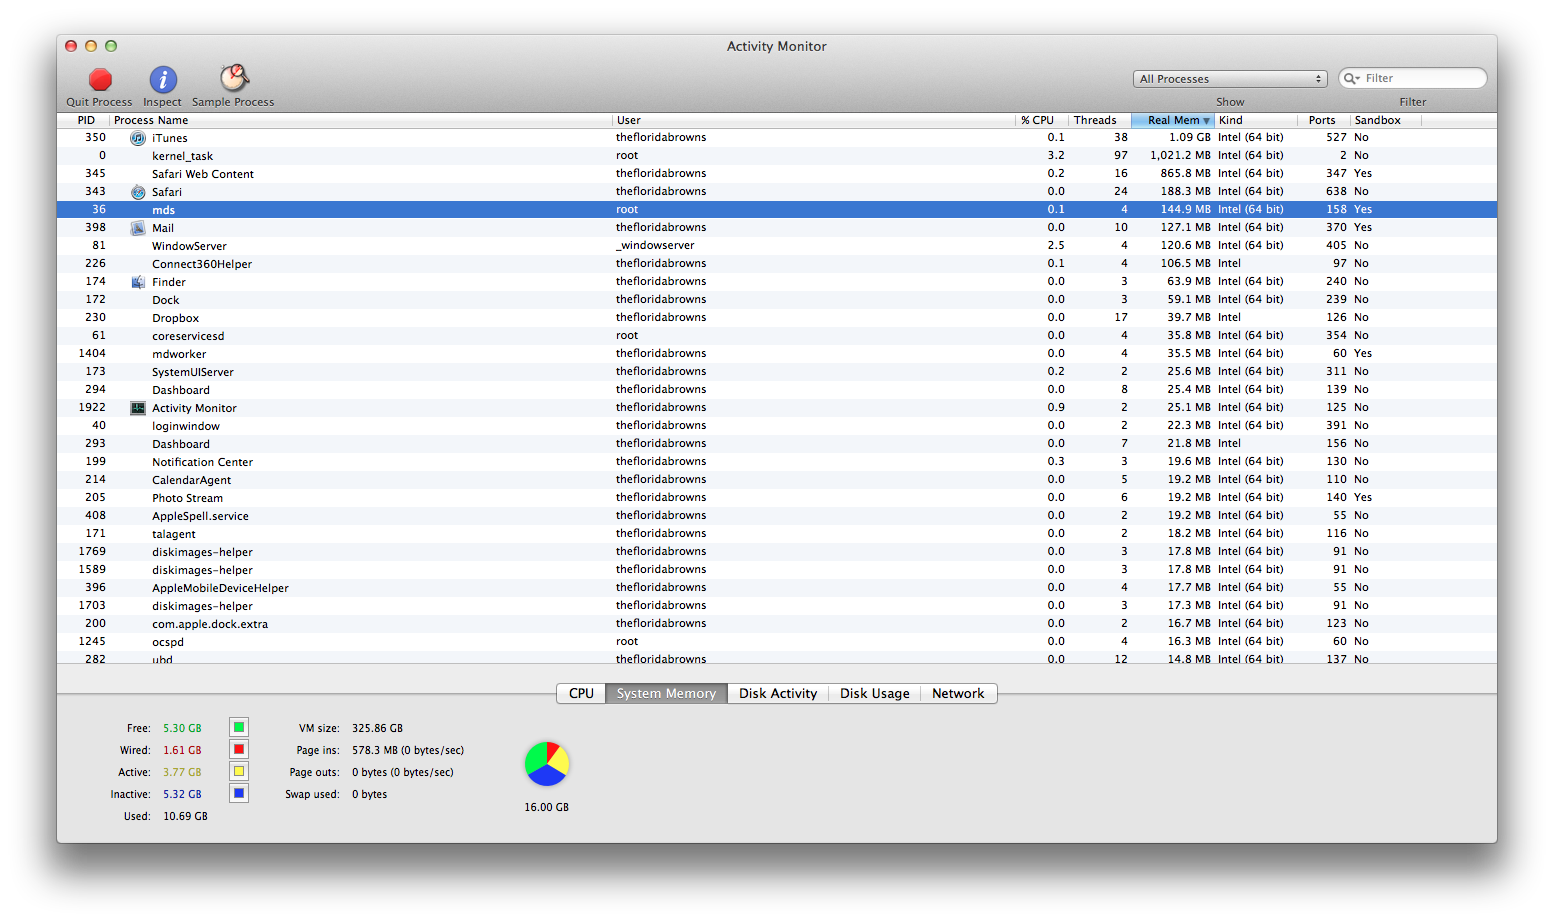
Task: Select the SystemUIServer process
Action: (777, 372)
